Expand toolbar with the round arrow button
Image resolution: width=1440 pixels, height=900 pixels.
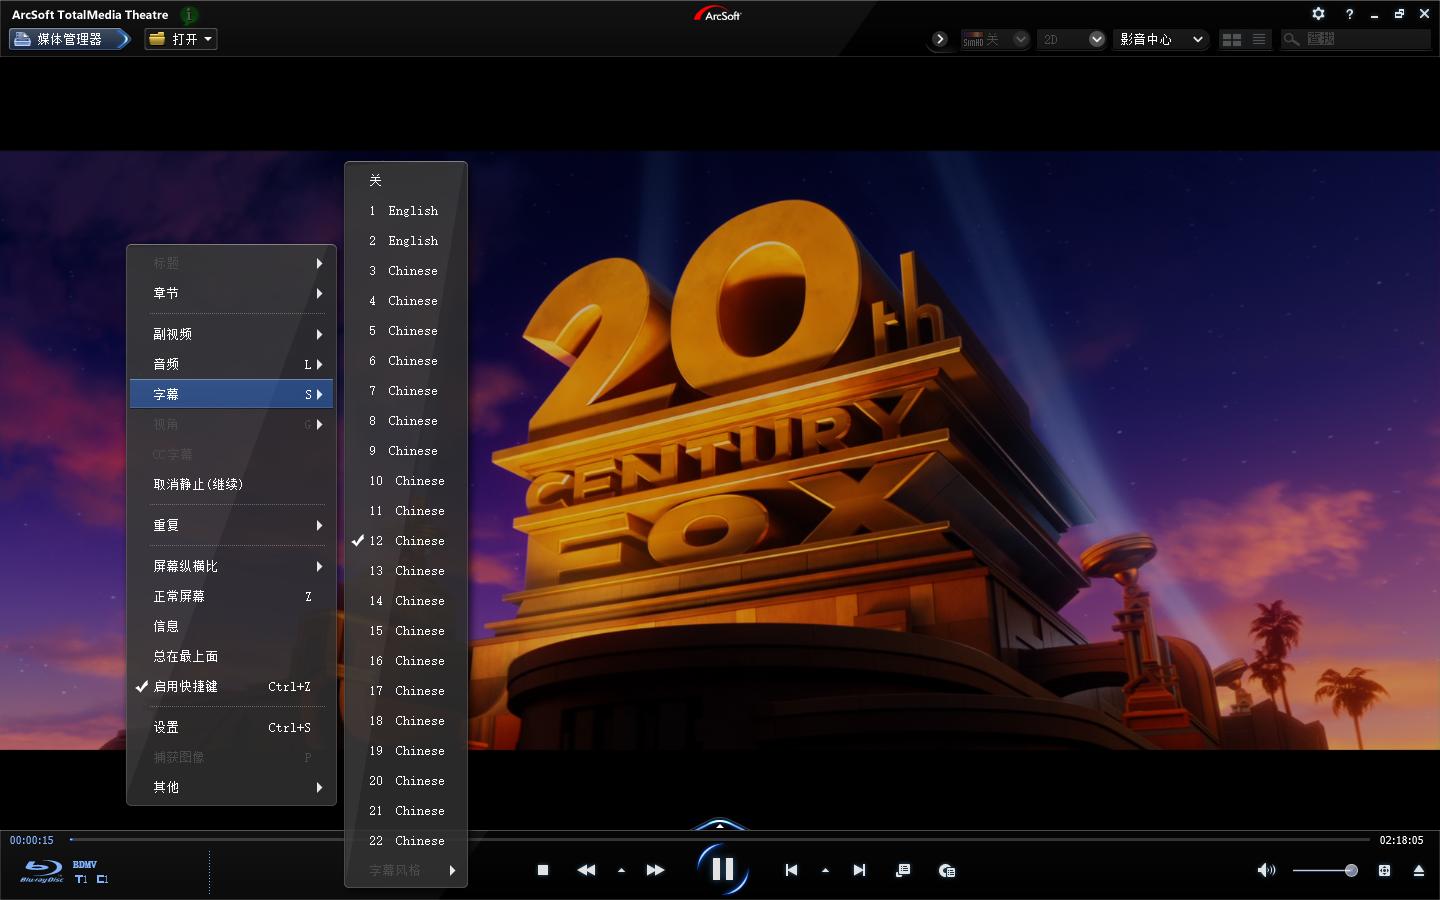tap(939, 39)
